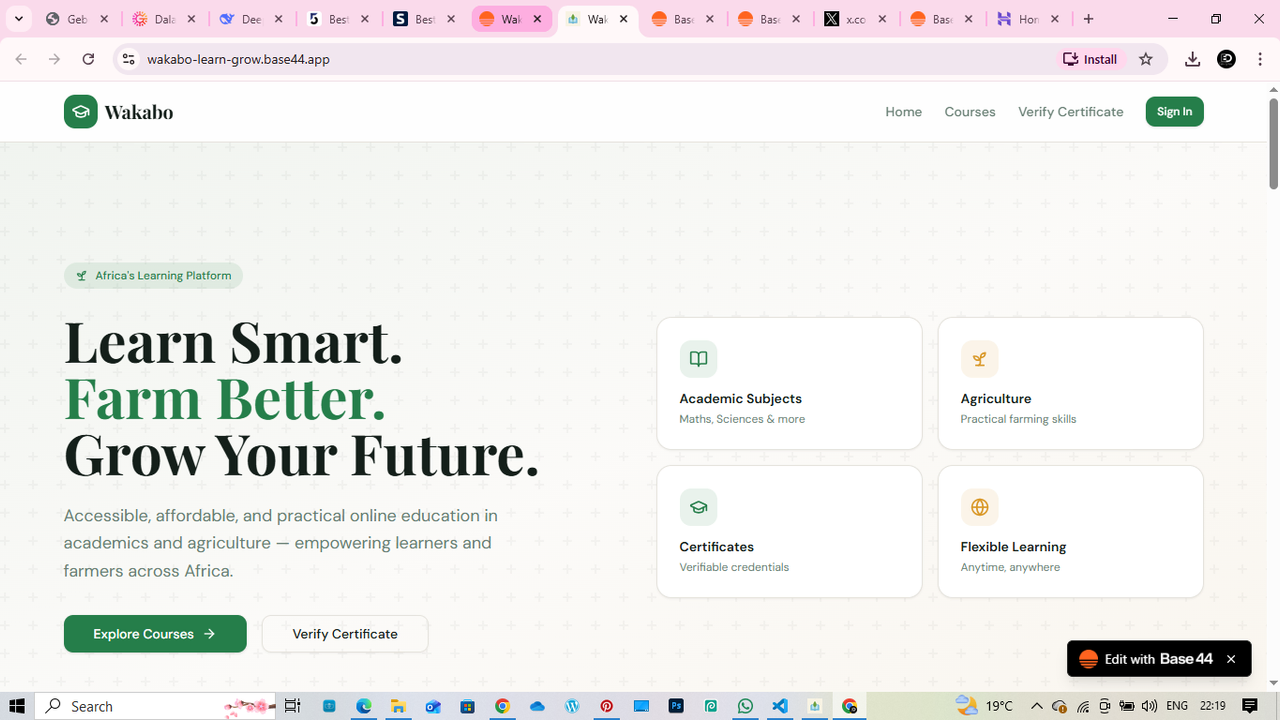This screenshot has width=1280, height=720.
Task: Click the green Sign In button
Action: 1174,112
